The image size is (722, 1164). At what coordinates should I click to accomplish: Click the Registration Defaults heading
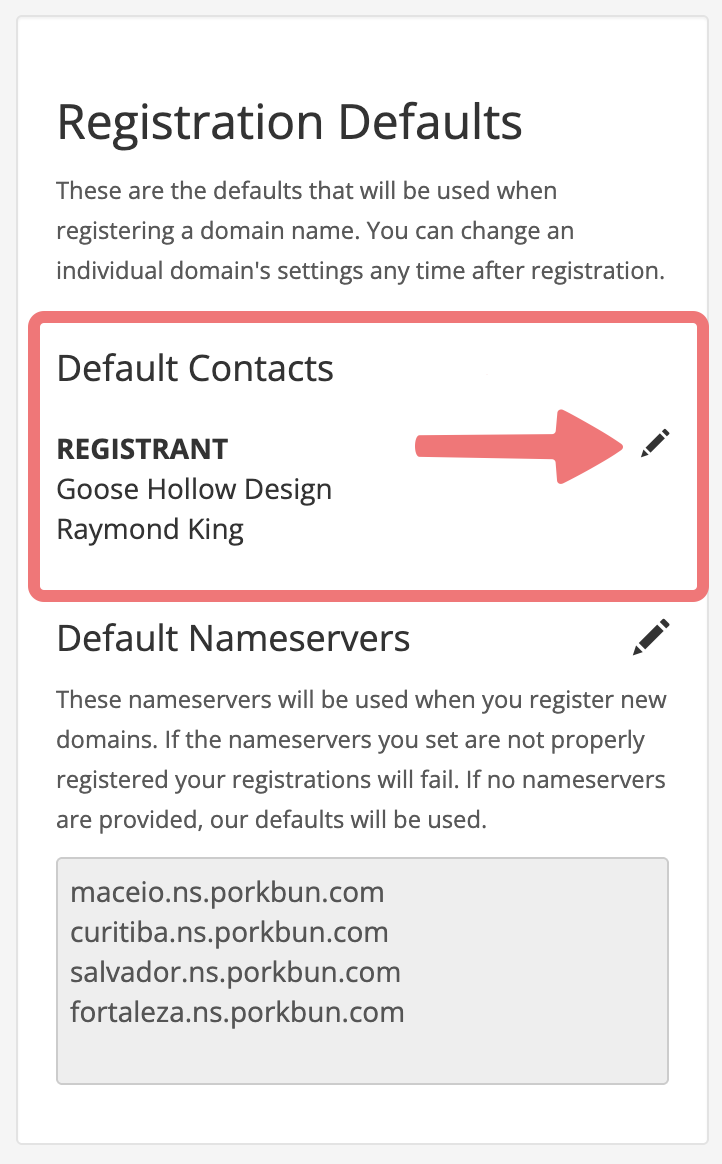click(x=289, y=123)
